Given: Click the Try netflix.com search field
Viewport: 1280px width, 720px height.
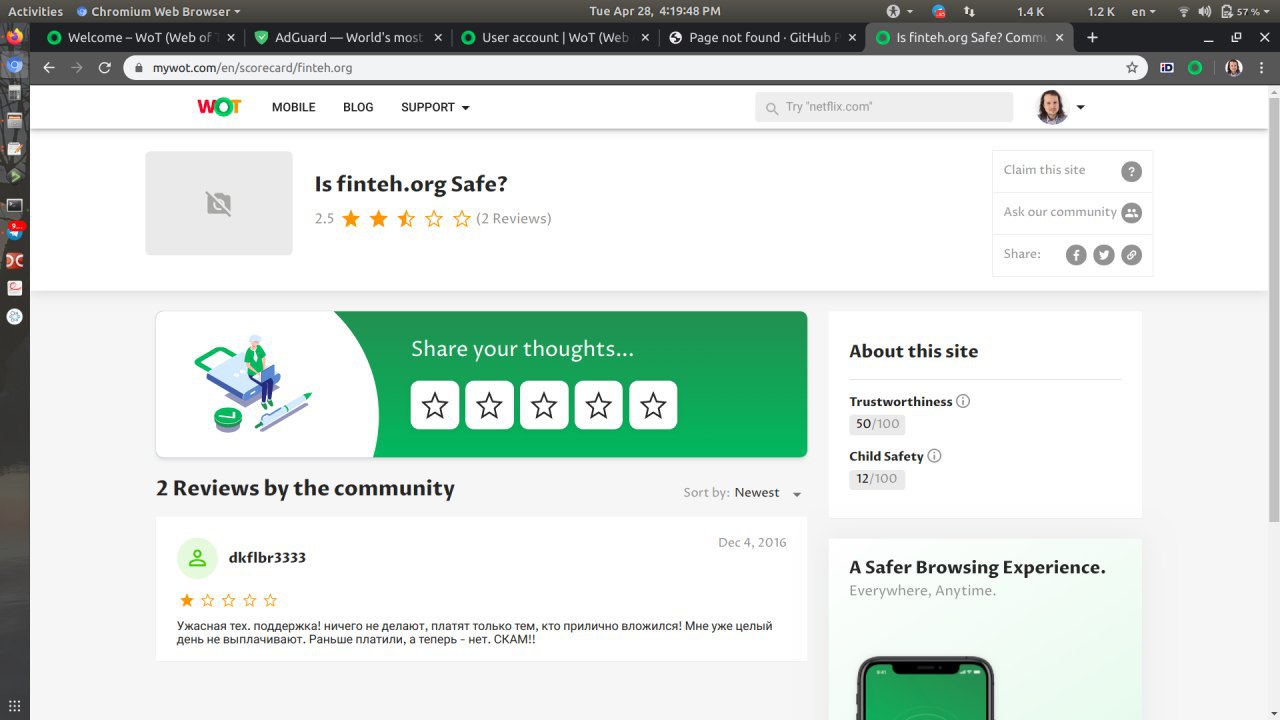Looking at the screenshot, I should tap(884, 107).
